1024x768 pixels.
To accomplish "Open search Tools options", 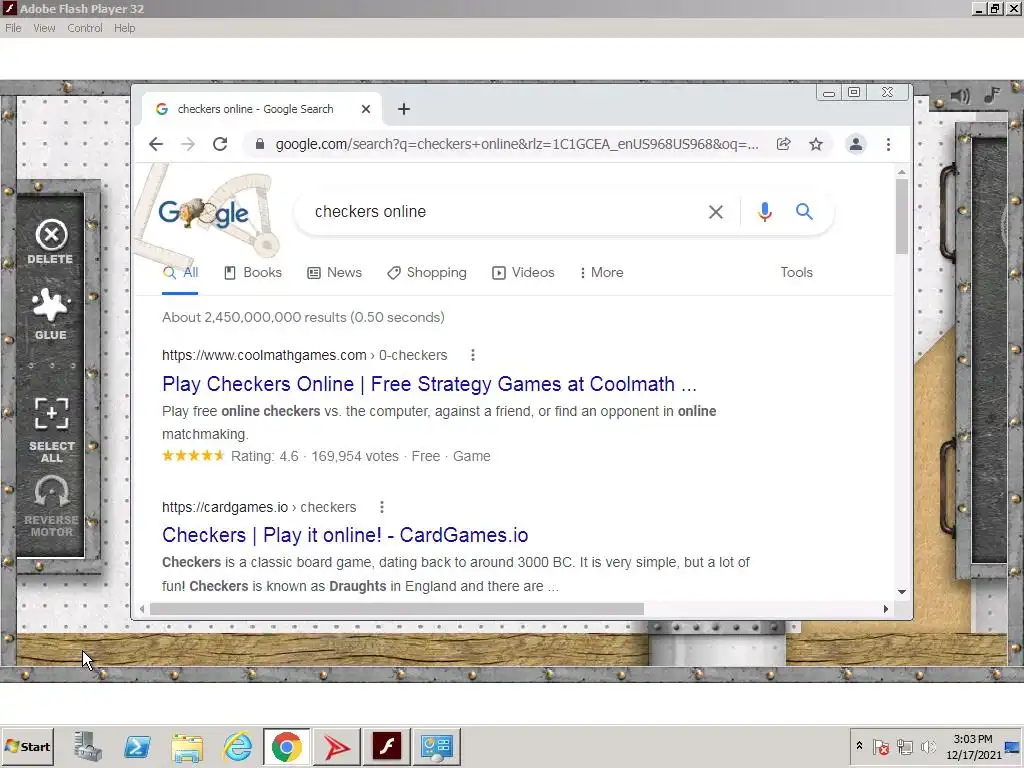I will click(x=796, y=273).
